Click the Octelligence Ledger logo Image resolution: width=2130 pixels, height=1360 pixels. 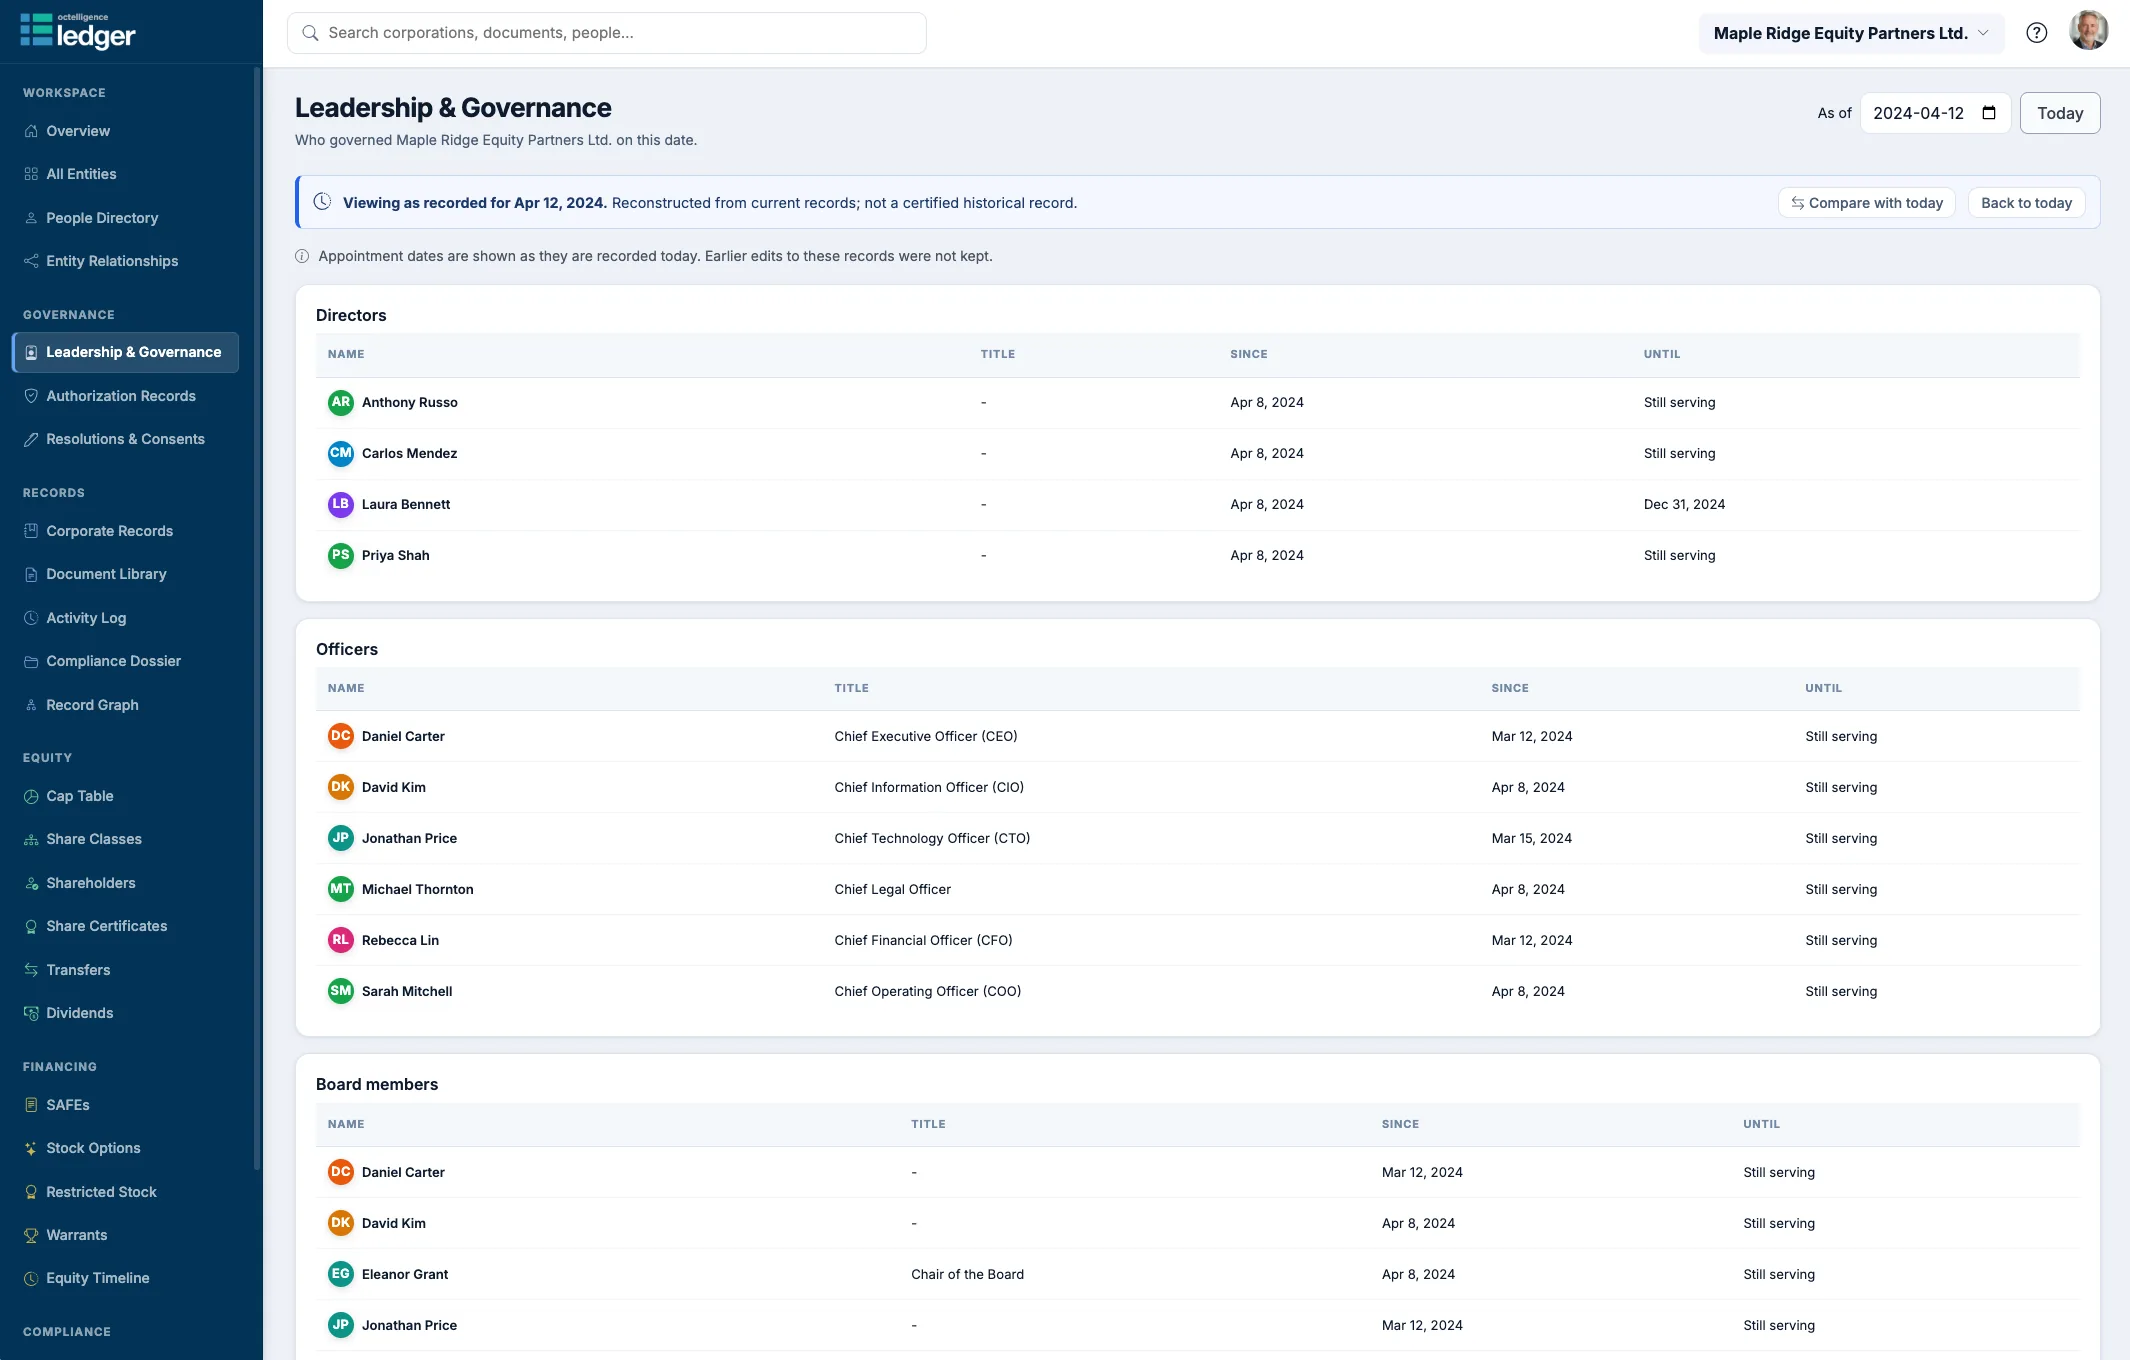(78, 31)
